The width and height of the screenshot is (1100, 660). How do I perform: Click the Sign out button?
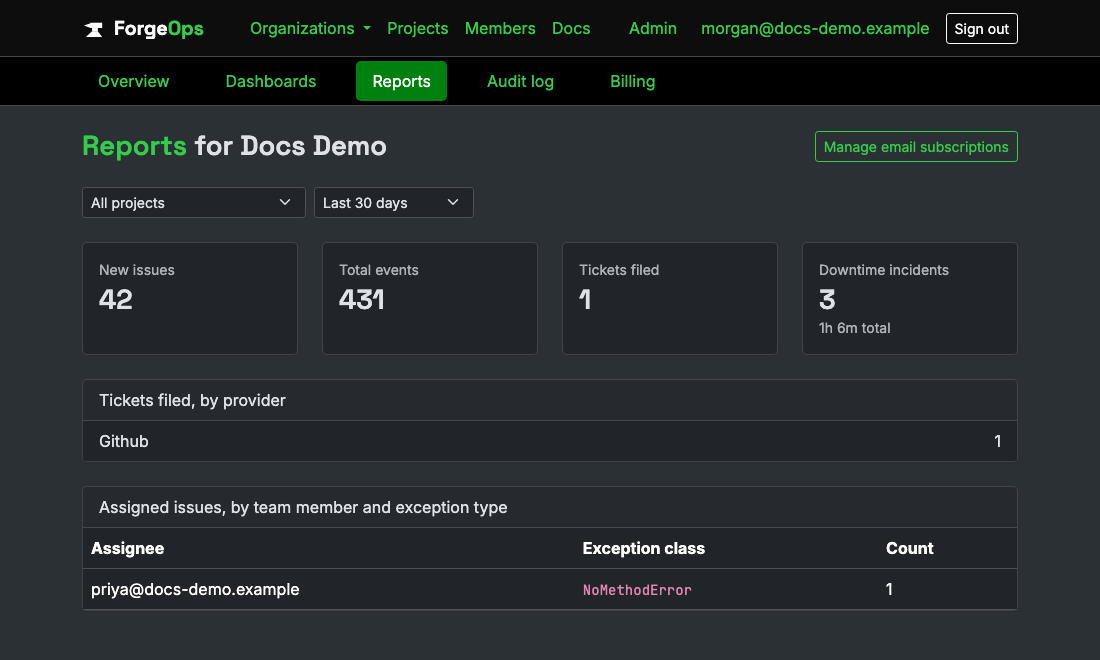tap(981, 29)
